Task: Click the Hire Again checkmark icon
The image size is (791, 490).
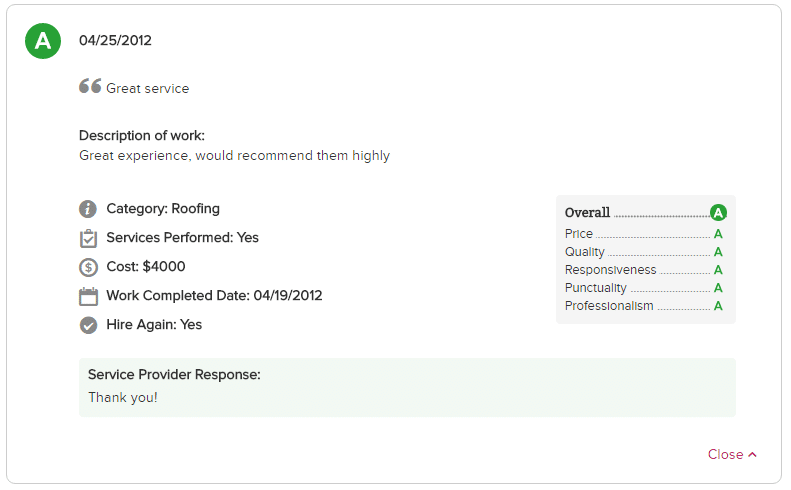Action: click(x=88, y=325)
